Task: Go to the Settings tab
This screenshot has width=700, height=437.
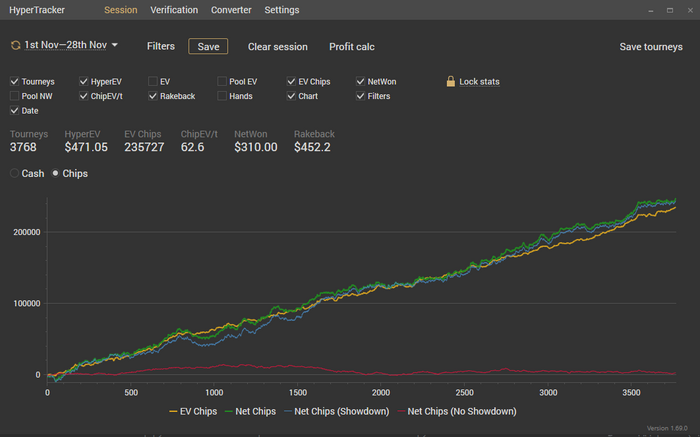Action: tap(282, 10)
